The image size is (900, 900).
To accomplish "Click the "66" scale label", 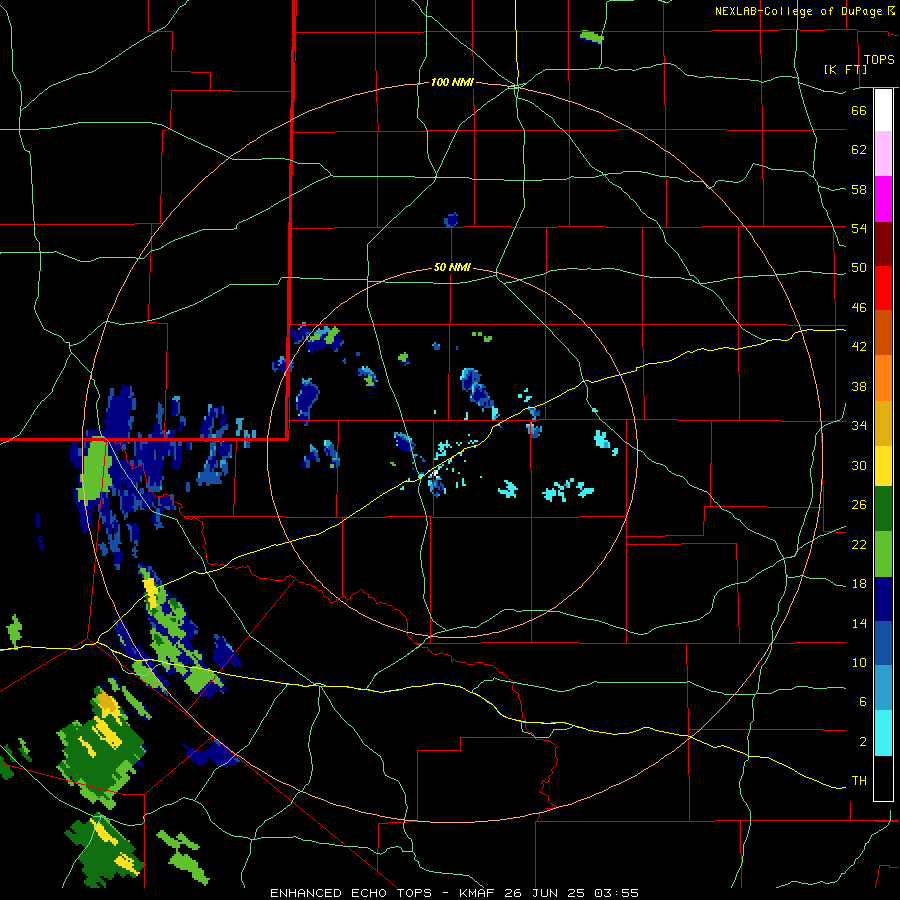I will (859, 110).
